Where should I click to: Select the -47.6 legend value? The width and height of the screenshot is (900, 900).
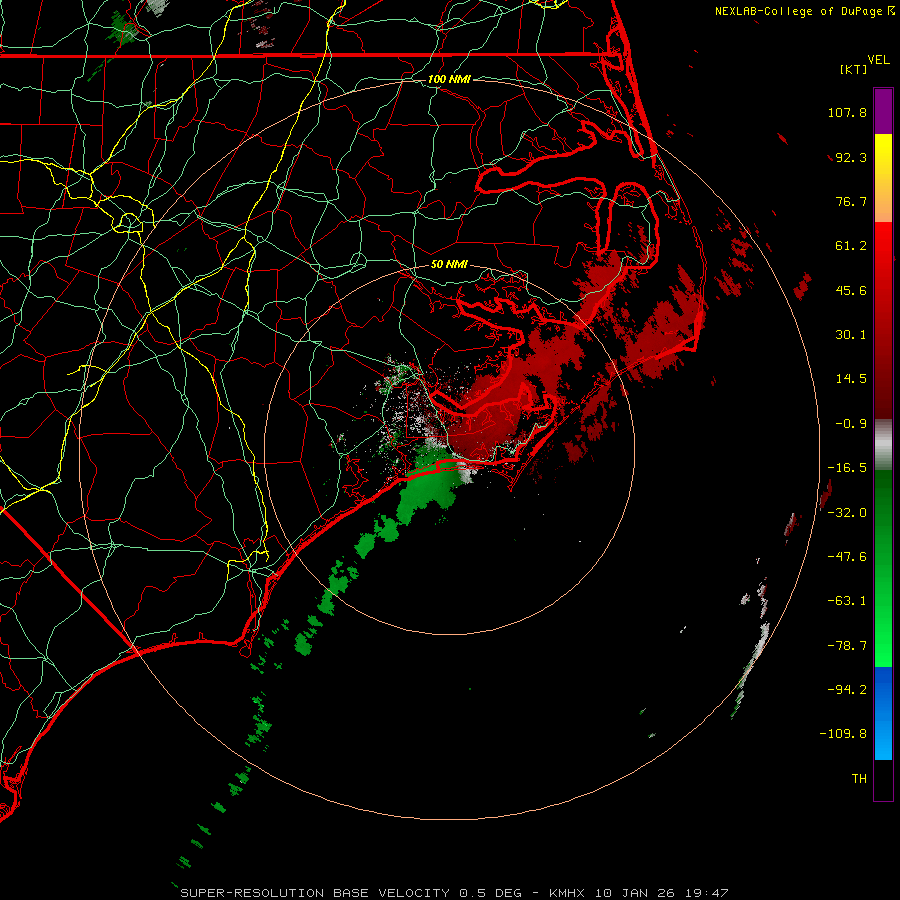[x=847, y=557]
